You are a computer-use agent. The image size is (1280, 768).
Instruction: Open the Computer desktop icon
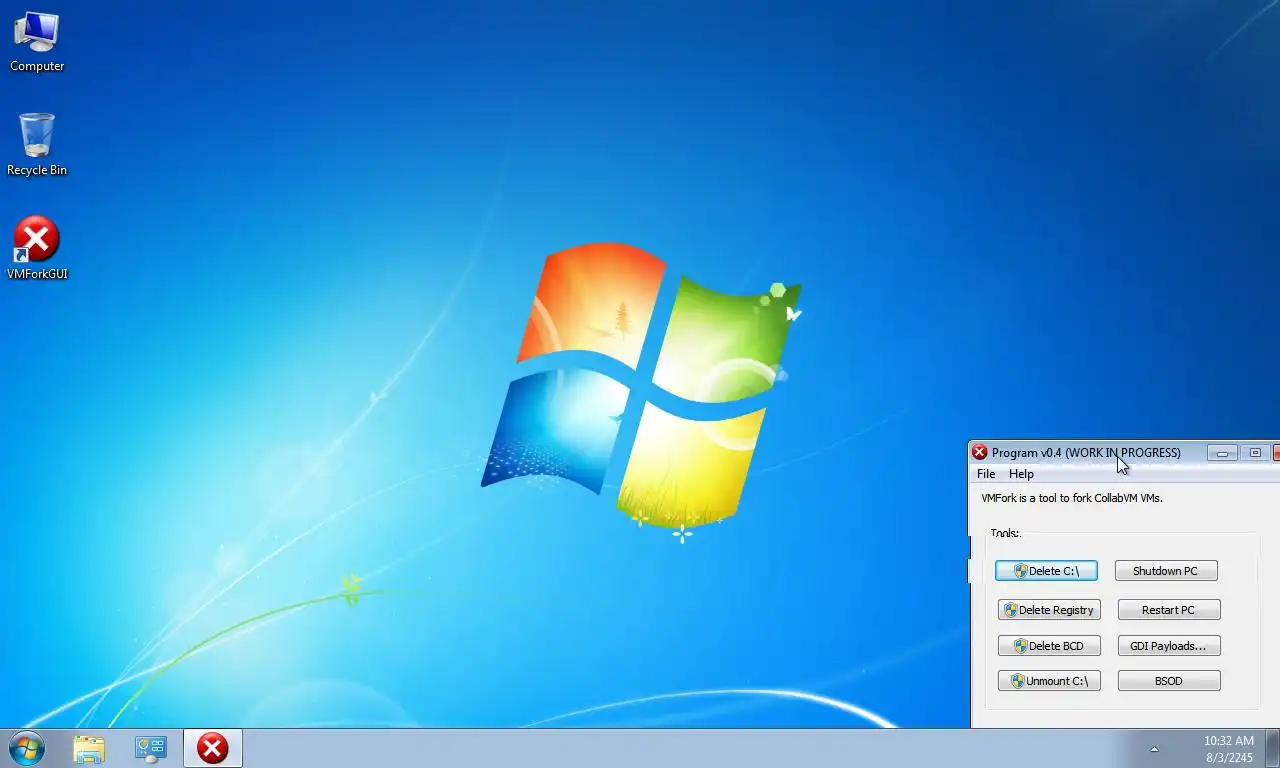pos(37,42)
